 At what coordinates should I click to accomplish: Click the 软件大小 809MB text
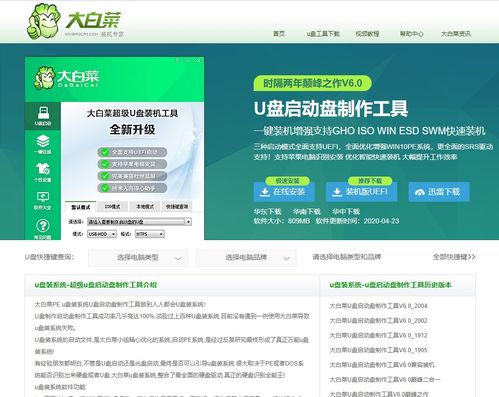click(282, 221)
